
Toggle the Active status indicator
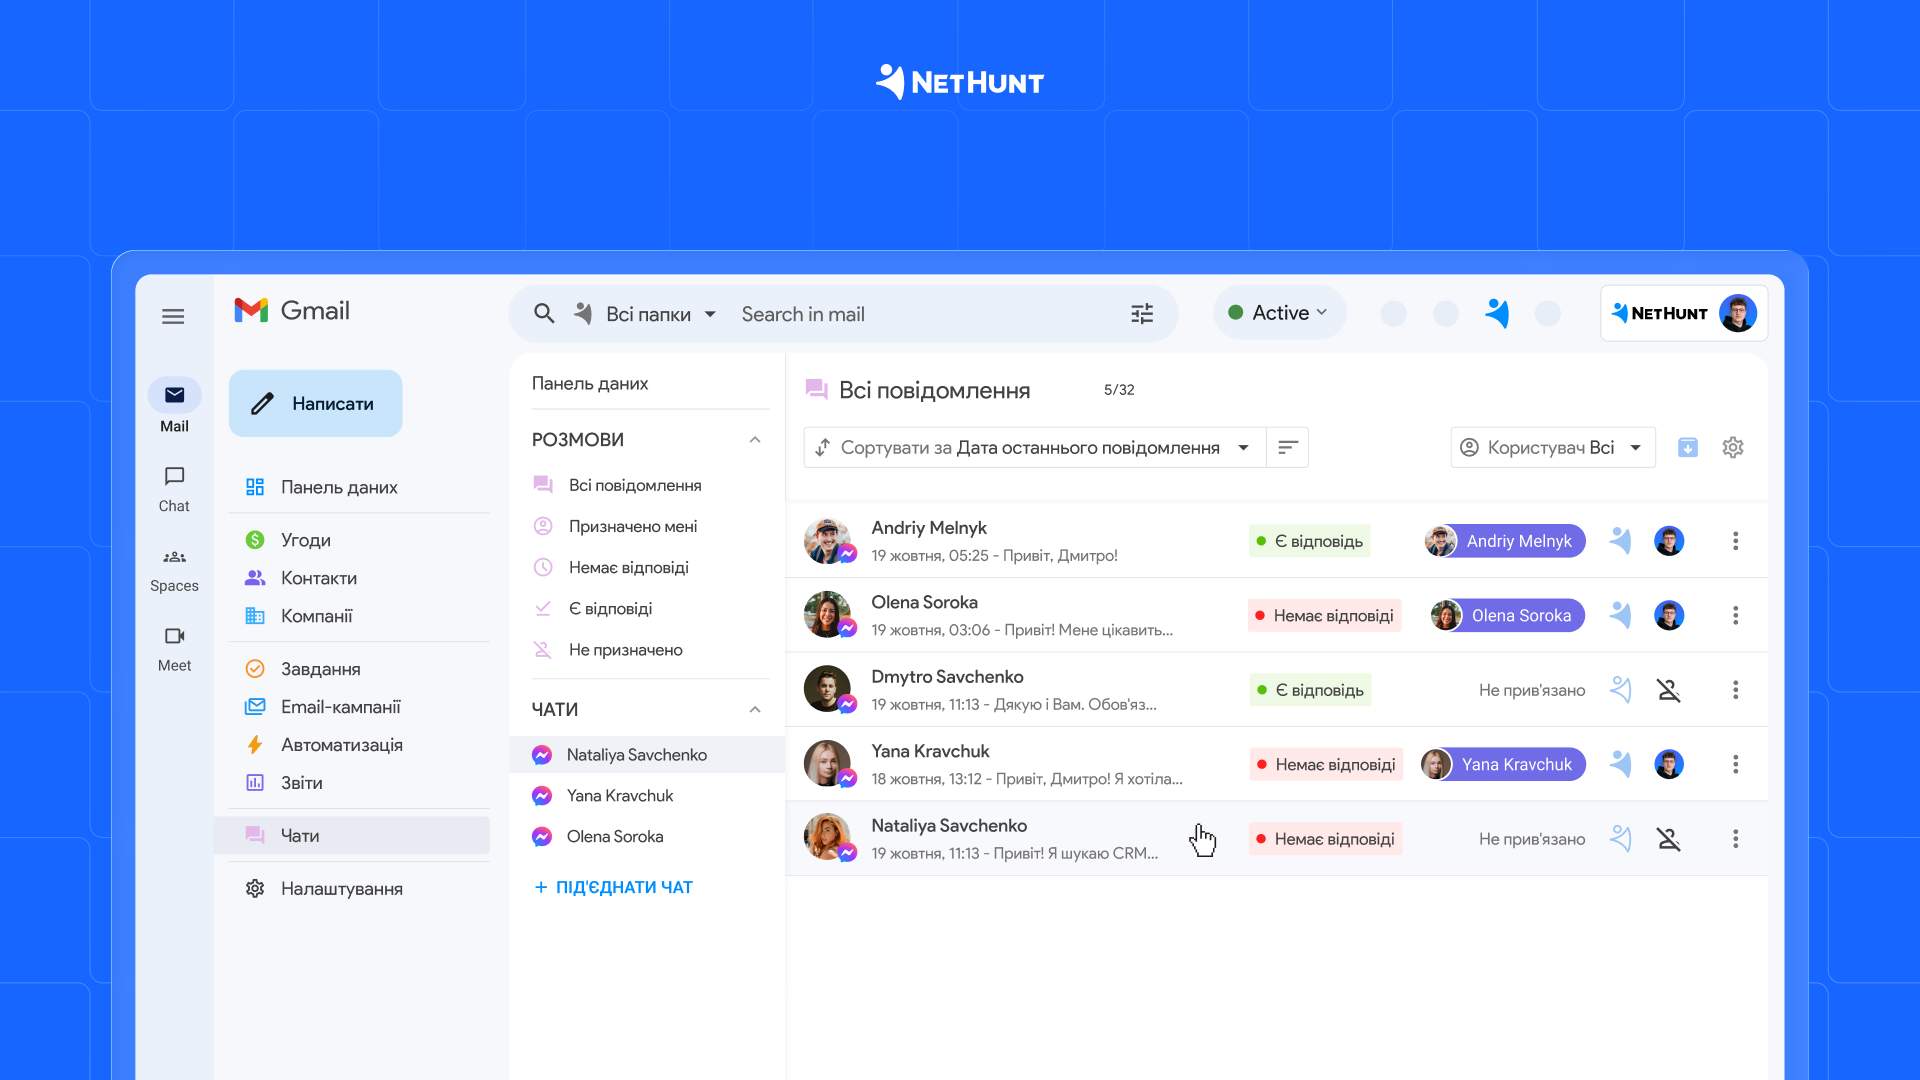tap(1278, 312)
